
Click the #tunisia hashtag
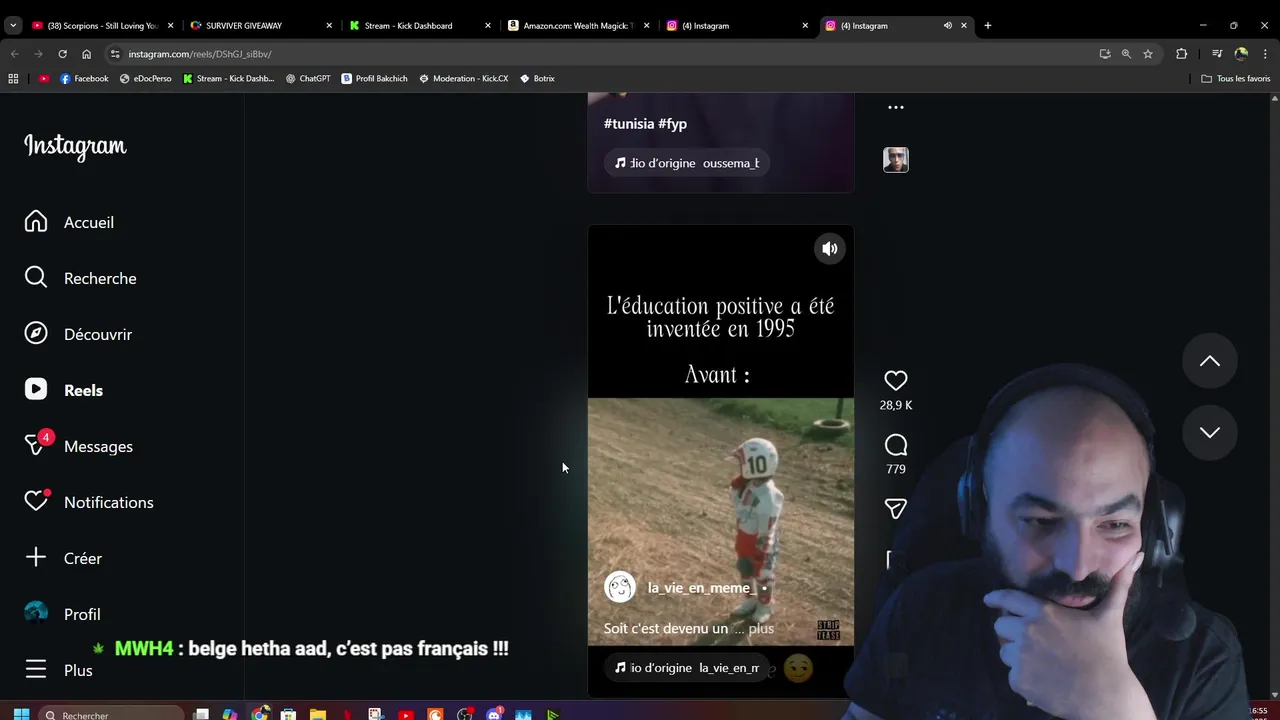pos(629,124)
